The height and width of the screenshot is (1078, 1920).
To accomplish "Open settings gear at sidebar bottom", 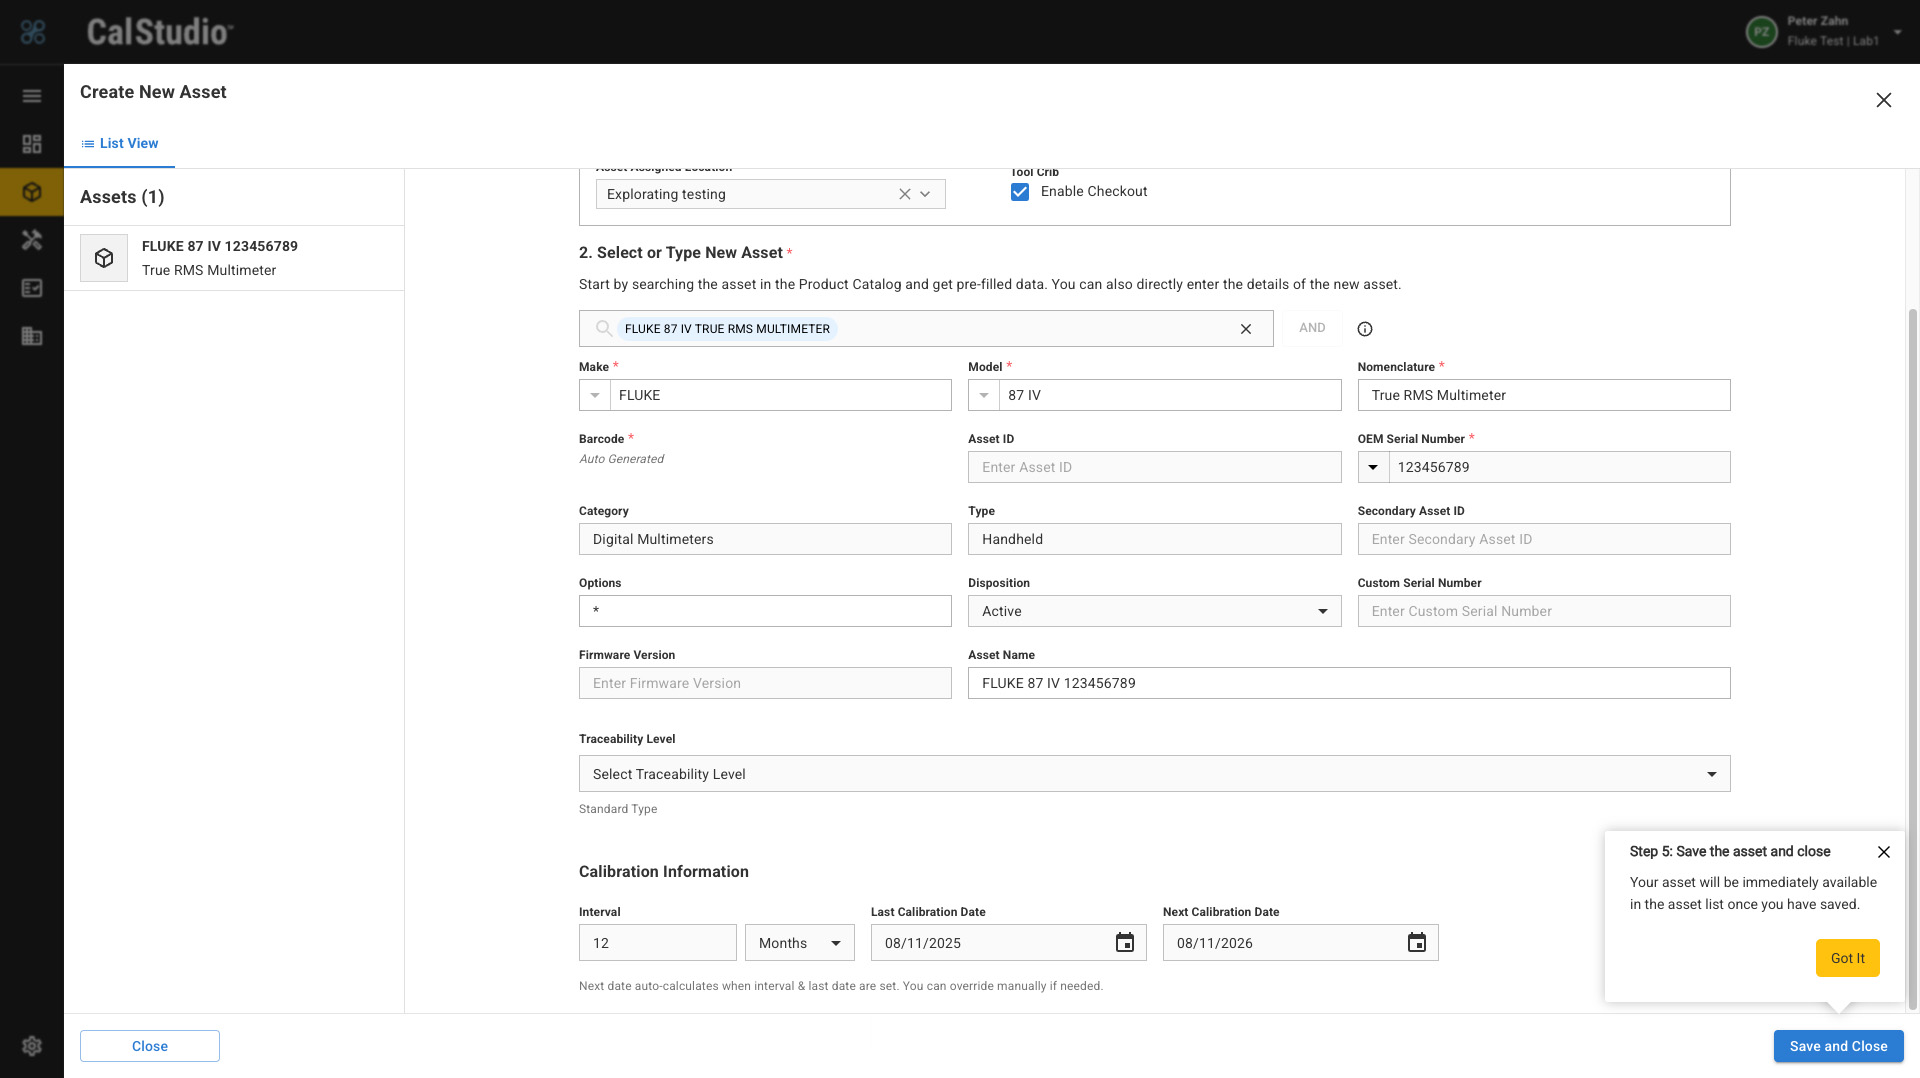I will click(32, 1046).
